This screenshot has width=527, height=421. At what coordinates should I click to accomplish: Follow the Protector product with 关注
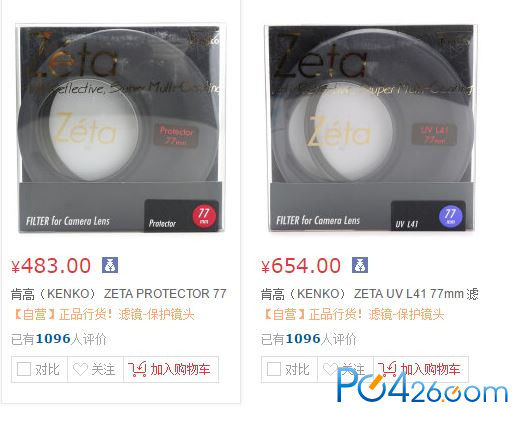pos(95,369)
